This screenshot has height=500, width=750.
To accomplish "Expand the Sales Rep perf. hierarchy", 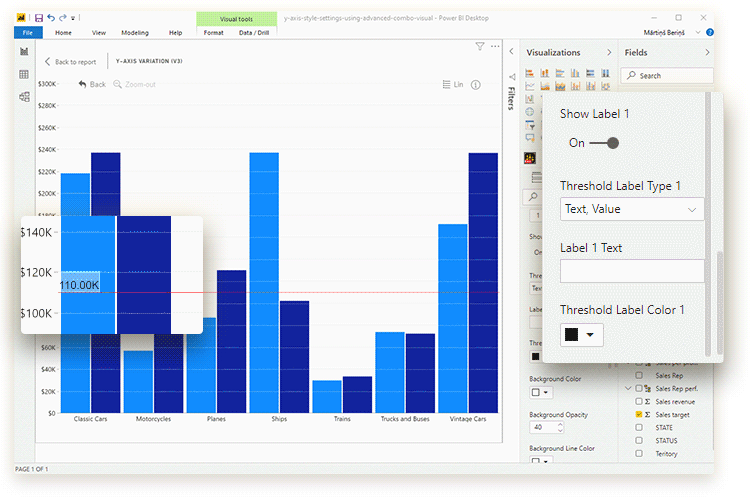I will (x=628, y=388).
